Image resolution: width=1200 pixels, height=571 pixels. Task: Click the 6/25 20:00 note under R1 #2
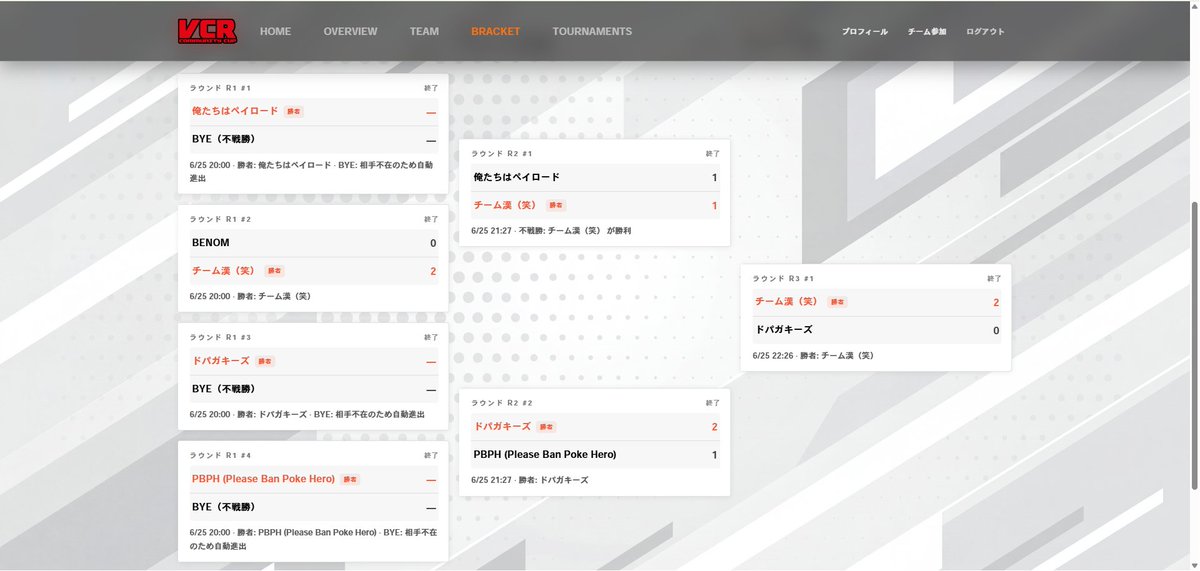pyautogui.click(x=250, y=296)
